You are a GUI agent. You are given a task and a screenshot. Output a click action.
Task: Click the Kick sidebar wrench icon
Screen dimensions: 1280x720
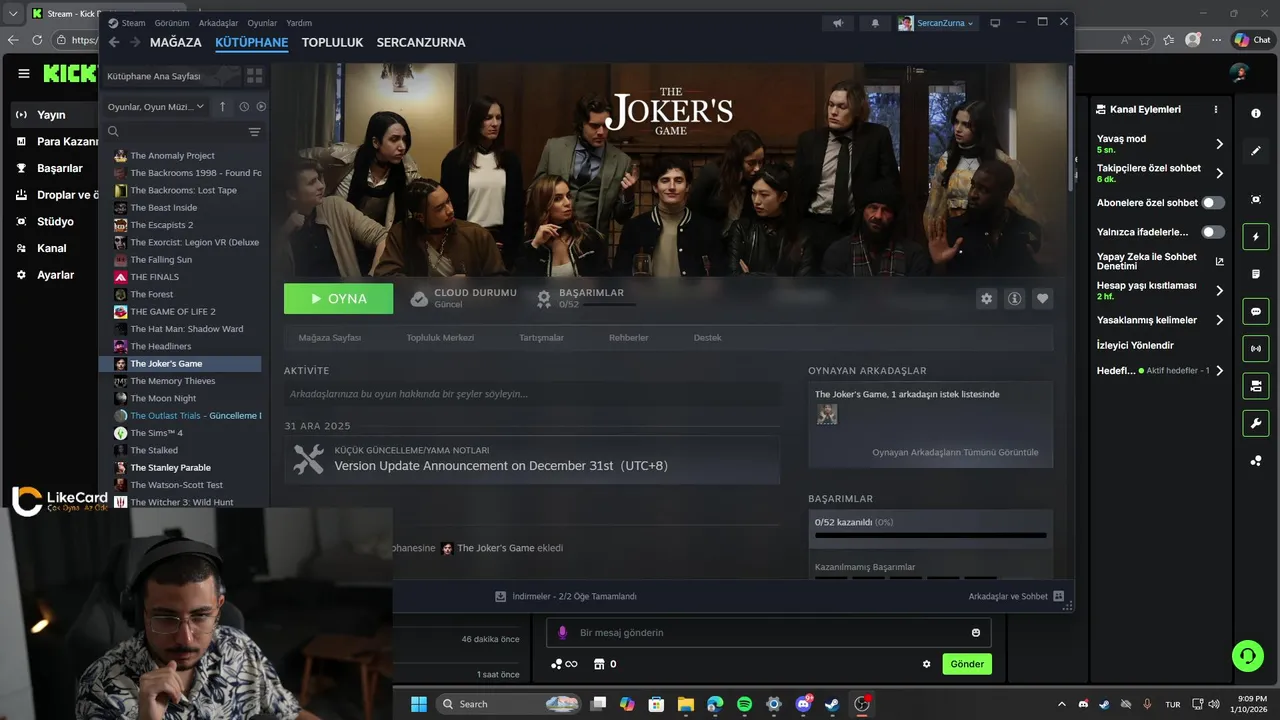pyautogui.click(x=1256, y=423)
